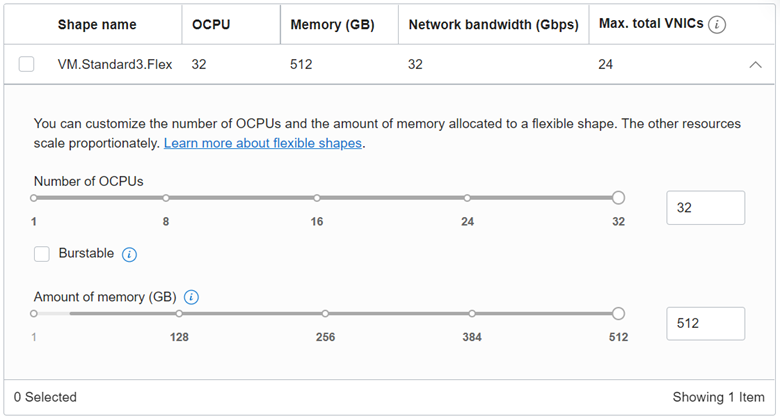Viewport: 780px width, 419px height.
Task: Open Learn more about flexible shapes link
Action: pos(263,143)
